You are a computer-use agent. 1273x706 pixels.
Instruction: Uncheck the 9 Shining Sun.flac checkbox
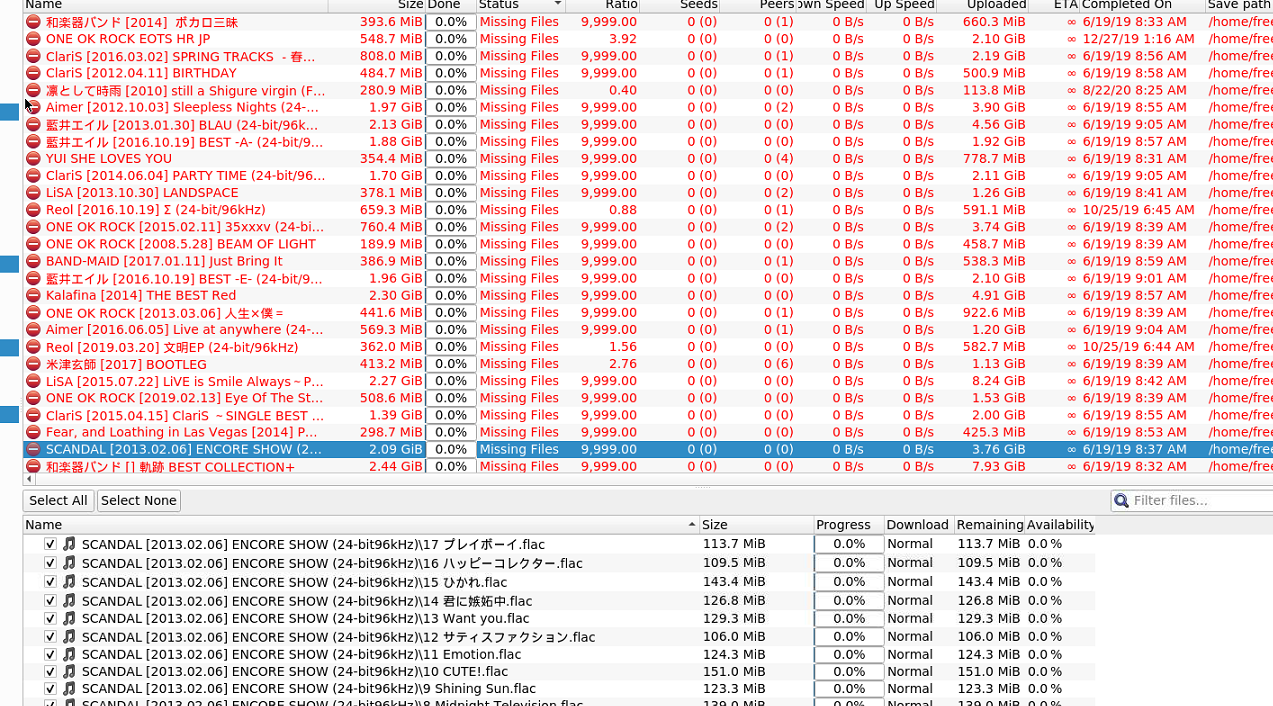[50, 688]
